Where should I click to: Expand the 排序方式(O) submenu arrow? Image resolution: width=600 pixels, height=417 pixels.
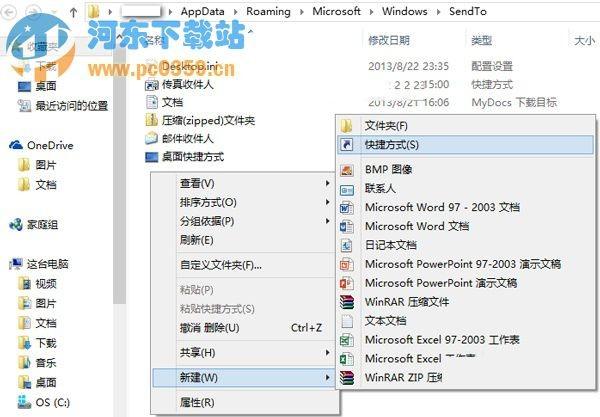coord(327,202)
